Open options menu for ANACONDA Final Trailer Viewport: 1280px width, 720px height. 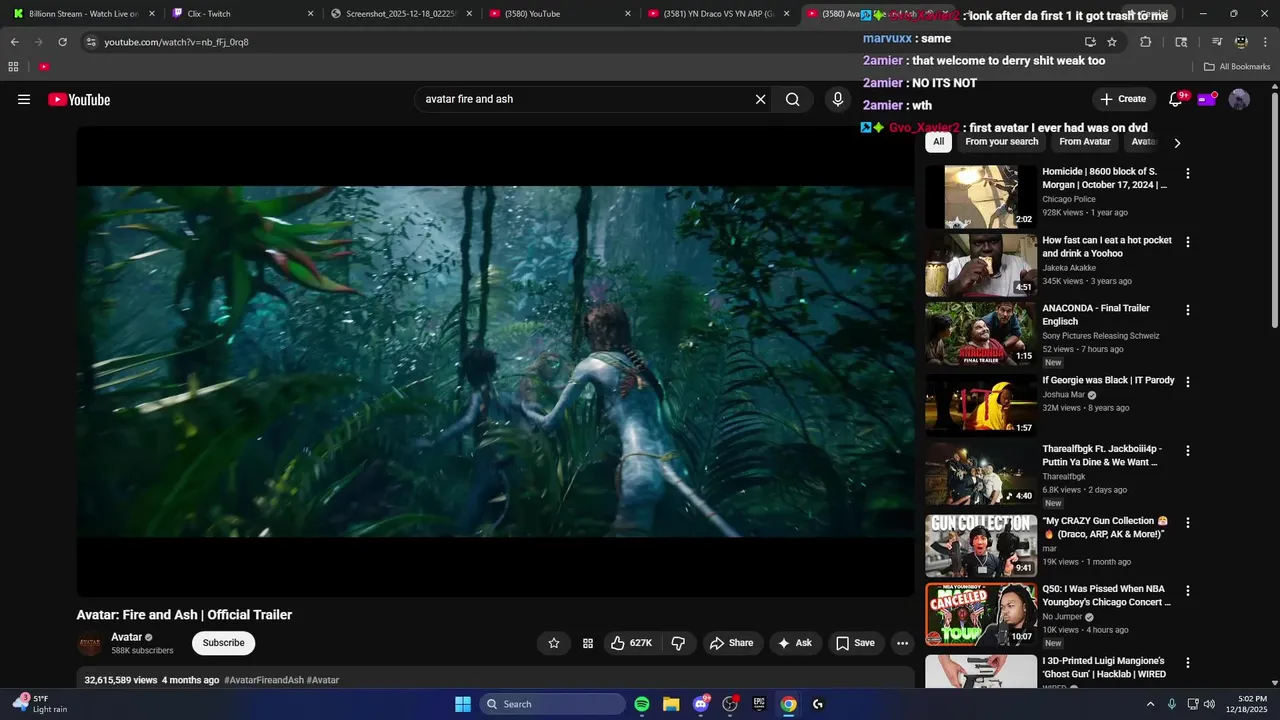point(1188,310)
